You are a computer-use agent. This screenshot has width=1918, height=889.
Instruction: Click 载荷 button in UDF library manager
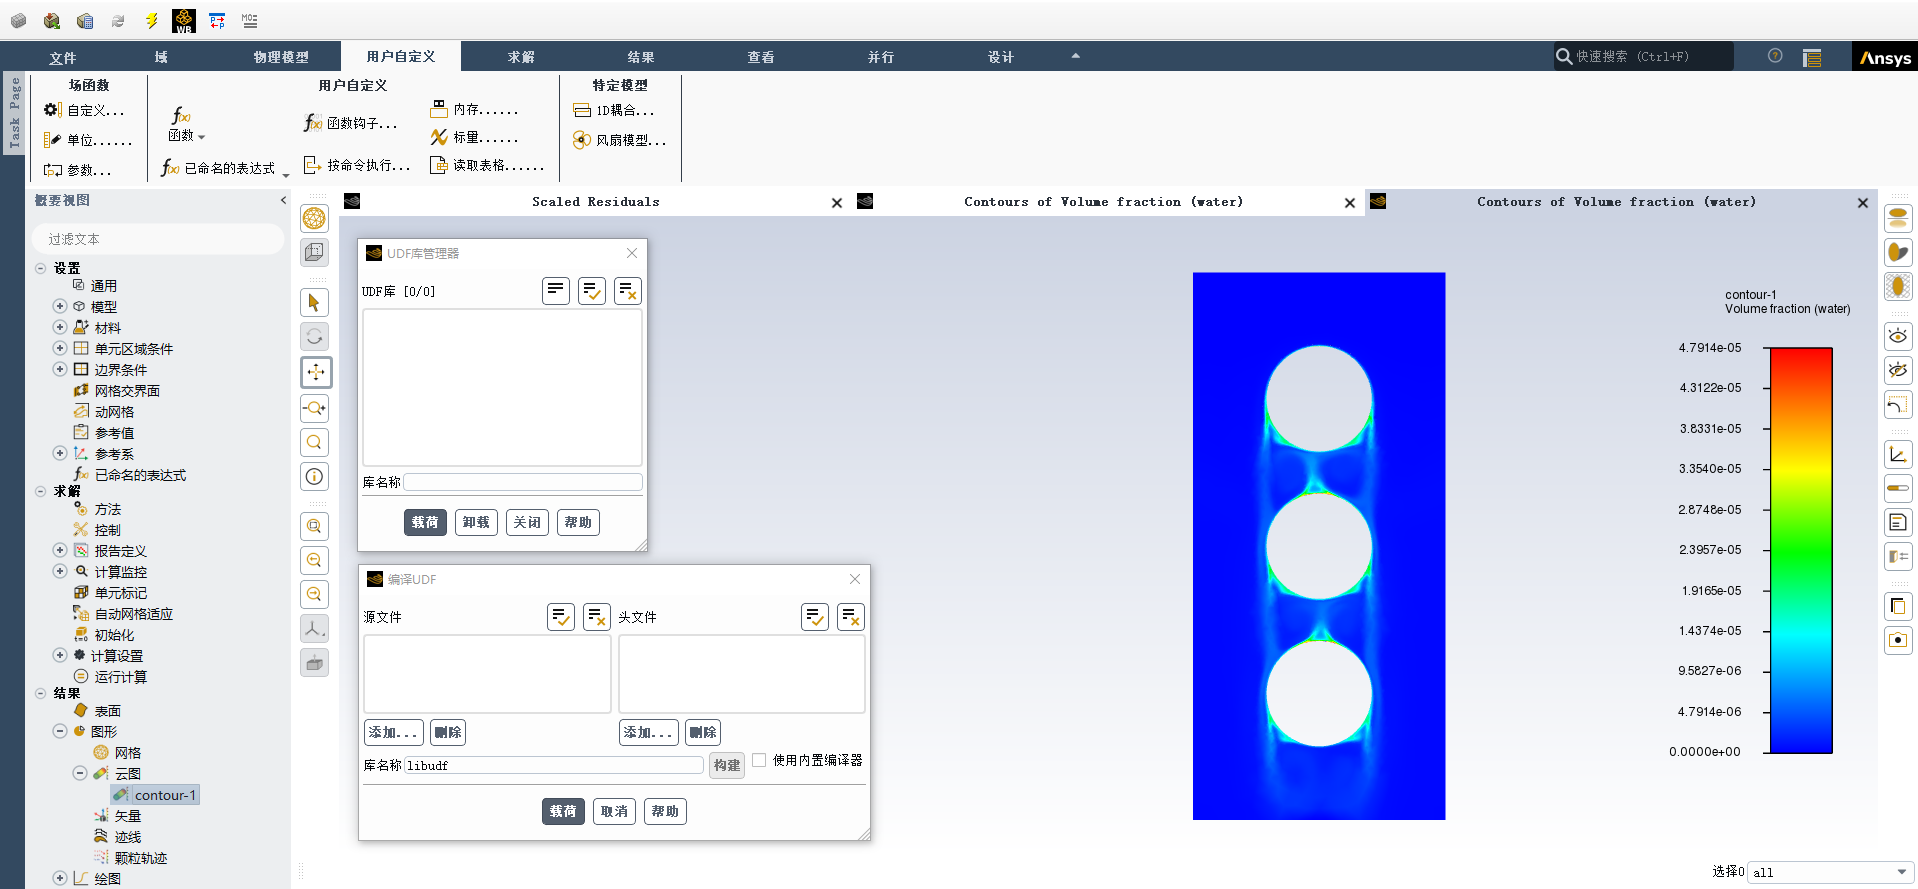point(425,522)
